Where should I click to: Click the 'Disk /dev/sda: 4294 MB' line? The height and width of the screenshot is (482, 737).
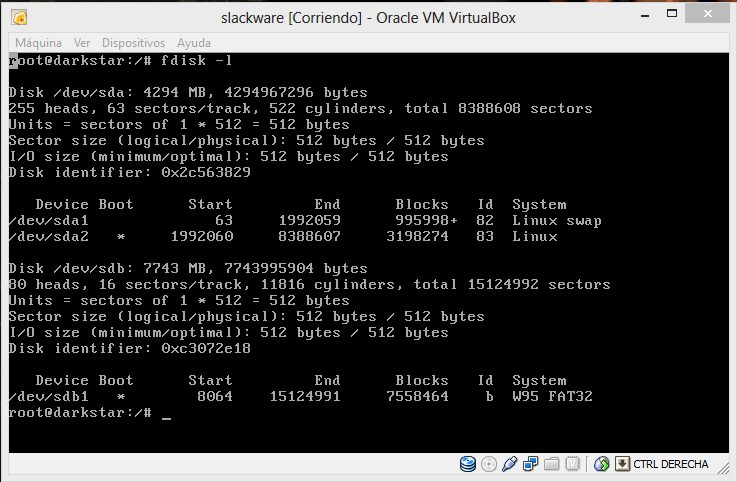tap(188, 93)
